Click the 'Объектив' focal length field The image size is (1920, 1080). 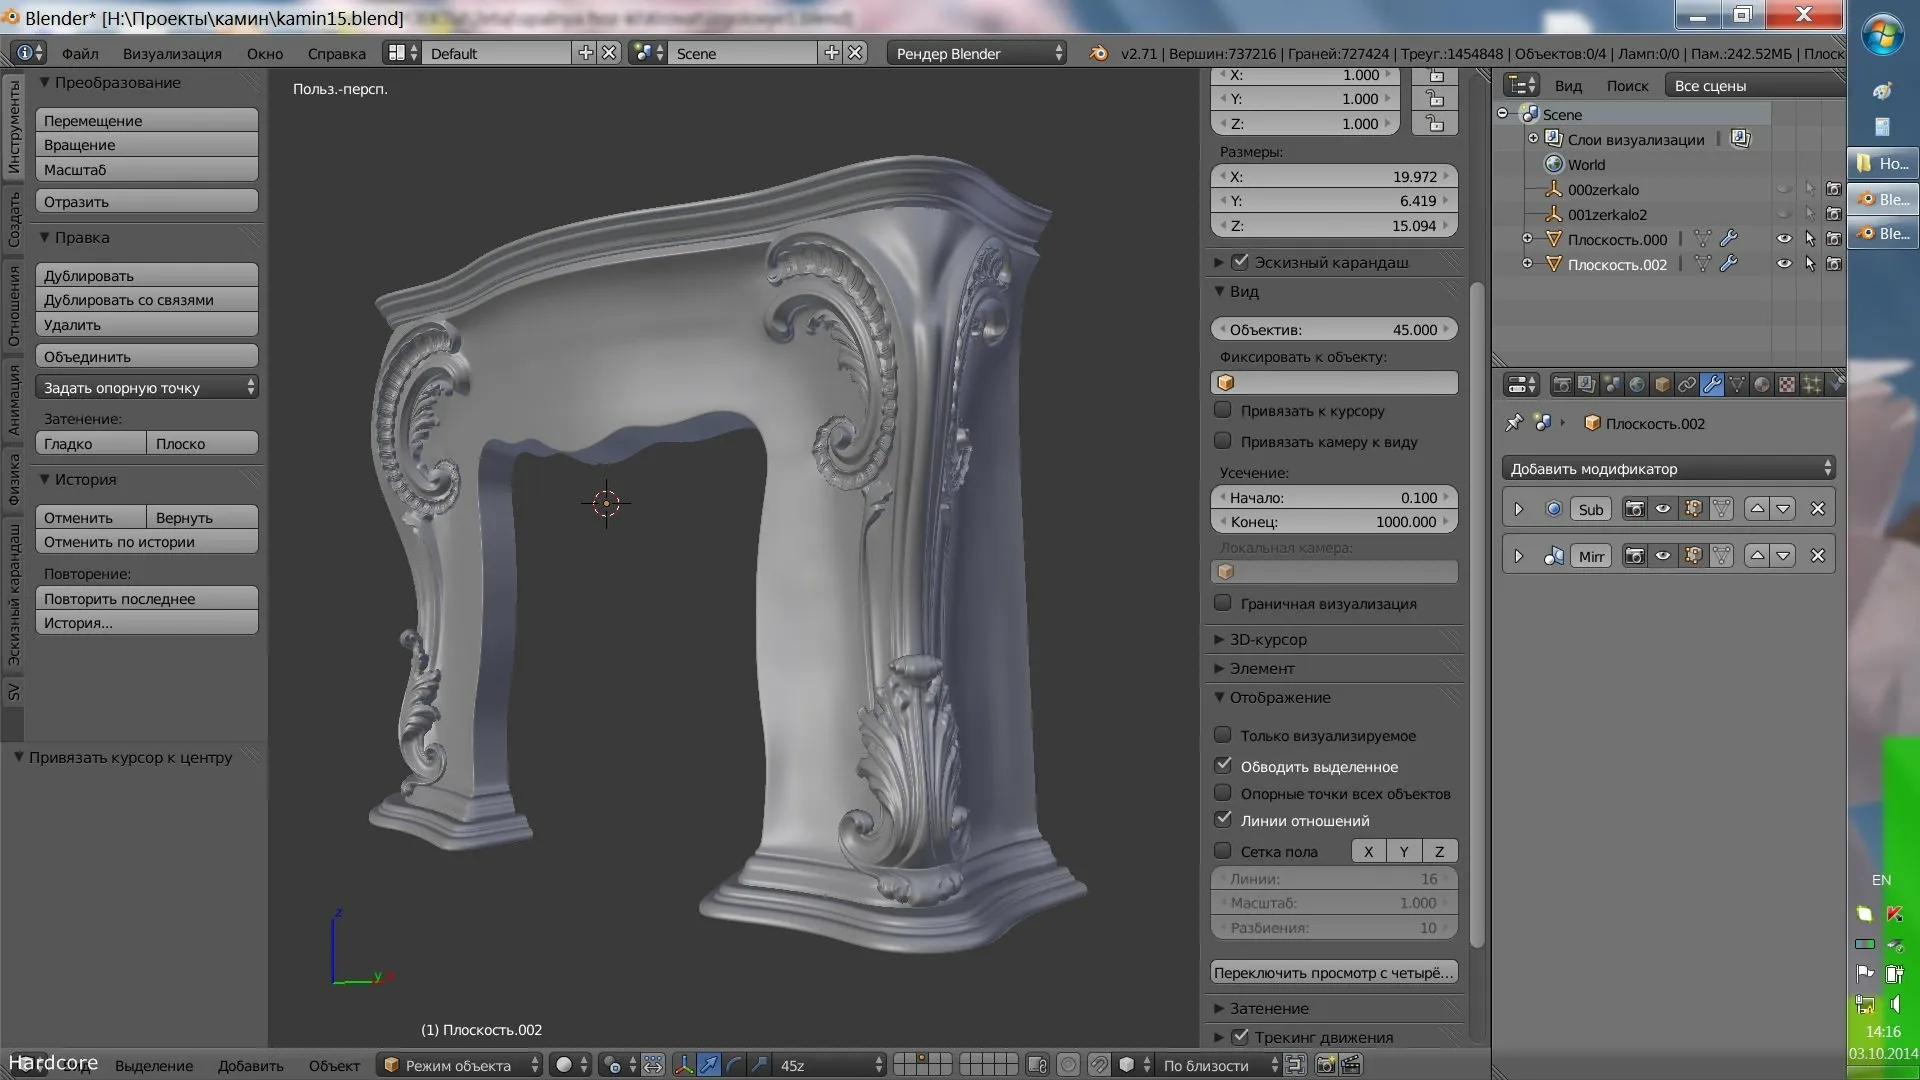coord(1333,329)
